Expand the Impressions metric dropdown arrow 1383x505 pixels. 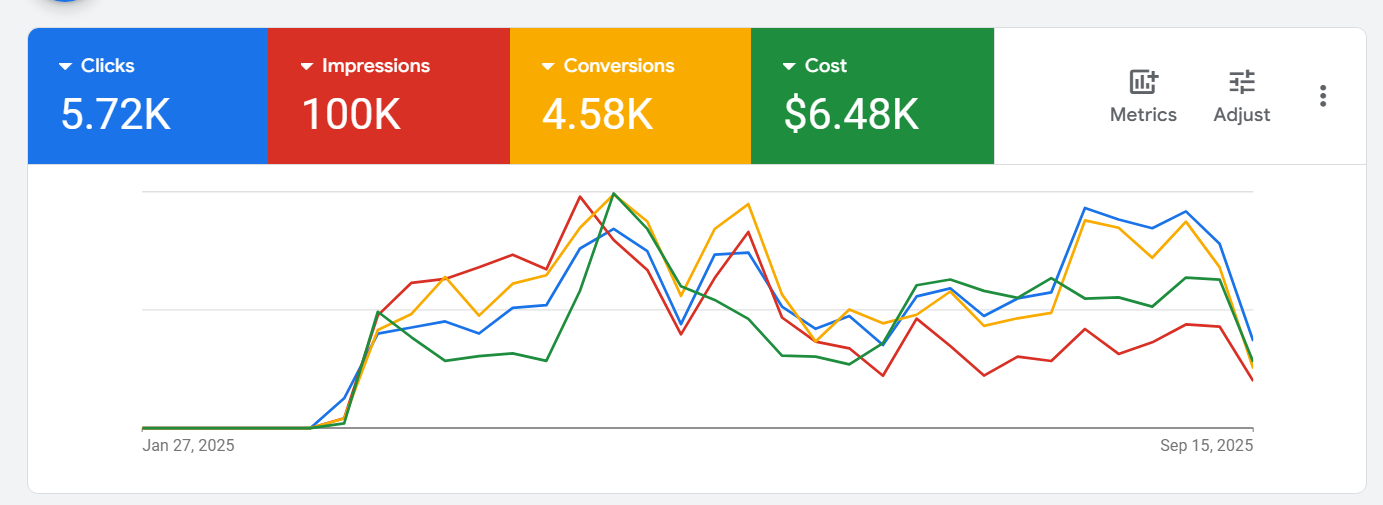point(307,67)
